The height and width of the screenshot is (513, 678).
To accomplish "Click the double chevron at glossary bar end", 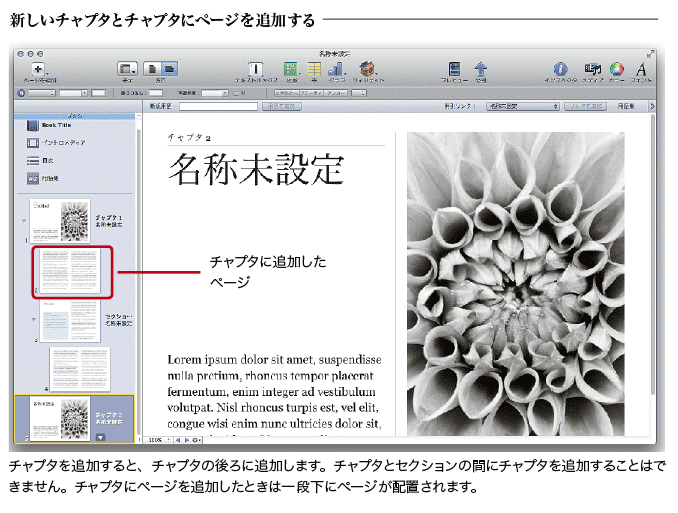I will coord(652,106).
